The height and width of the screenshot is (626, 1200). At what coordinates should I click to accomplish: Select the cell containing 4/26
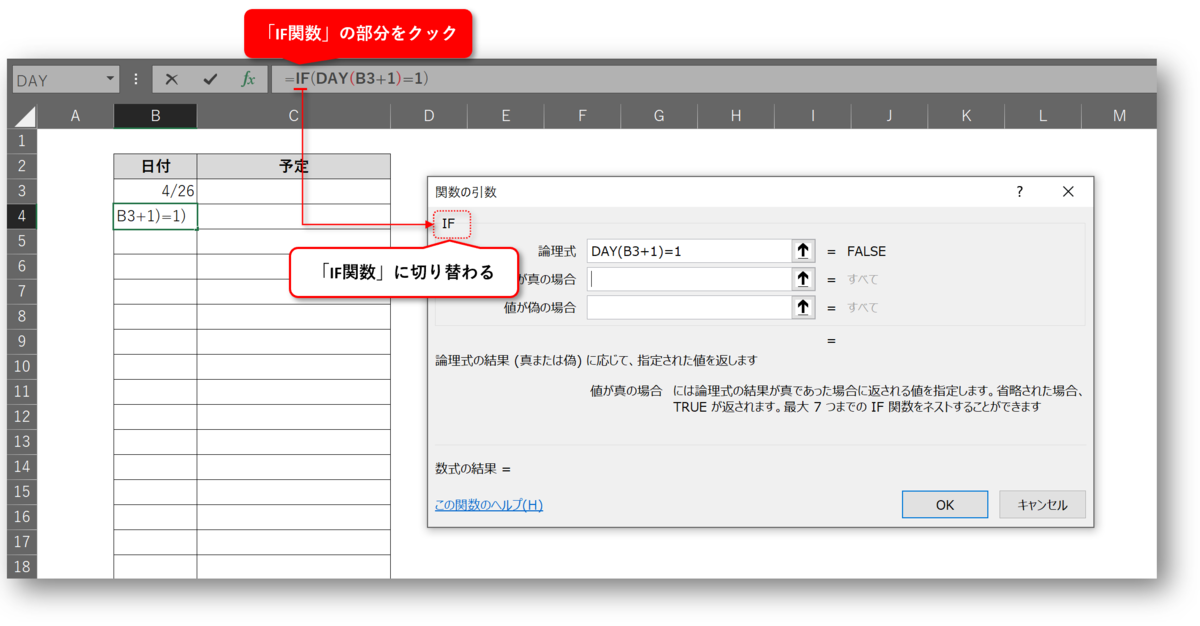(155, 190)
